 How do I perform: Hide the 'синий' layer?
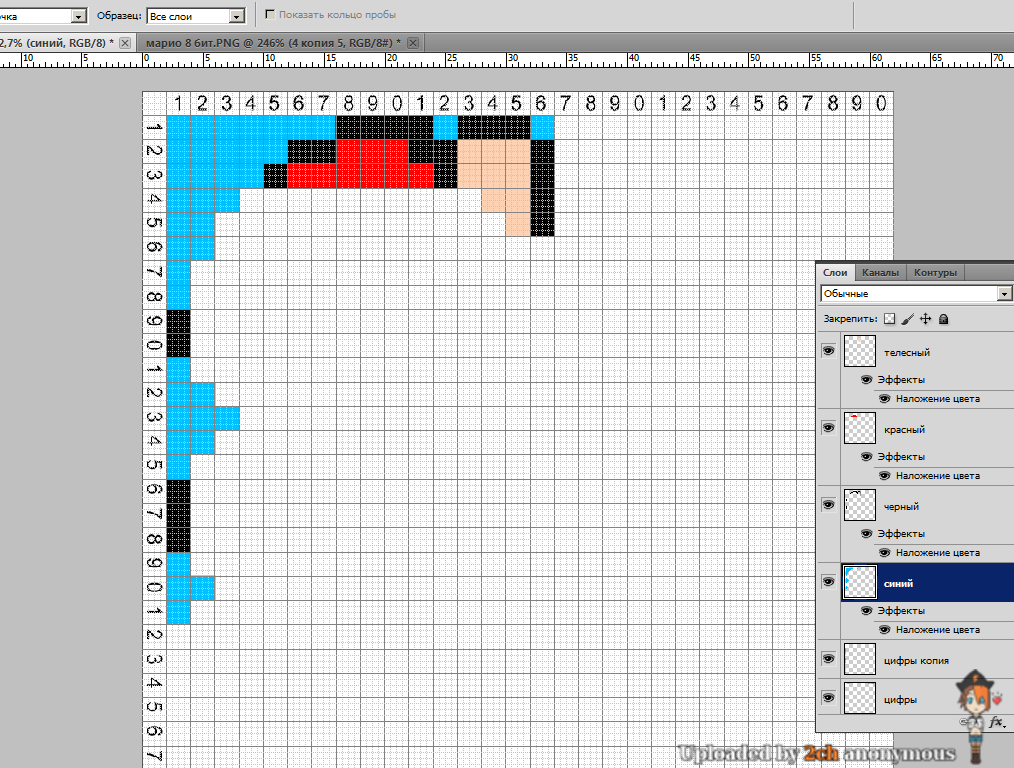828,582
